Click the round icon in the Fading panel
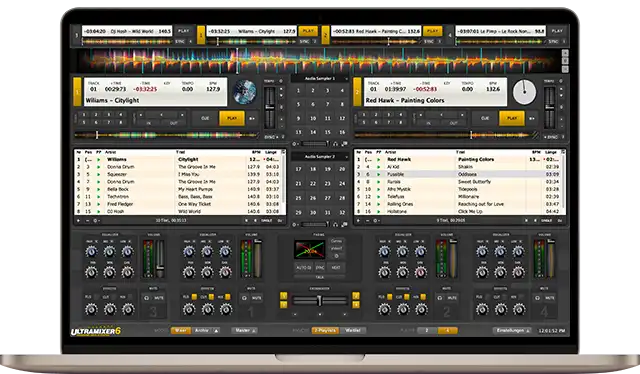Image resolution: width=640 pixels, height=374 pixels. click(336, 256)
